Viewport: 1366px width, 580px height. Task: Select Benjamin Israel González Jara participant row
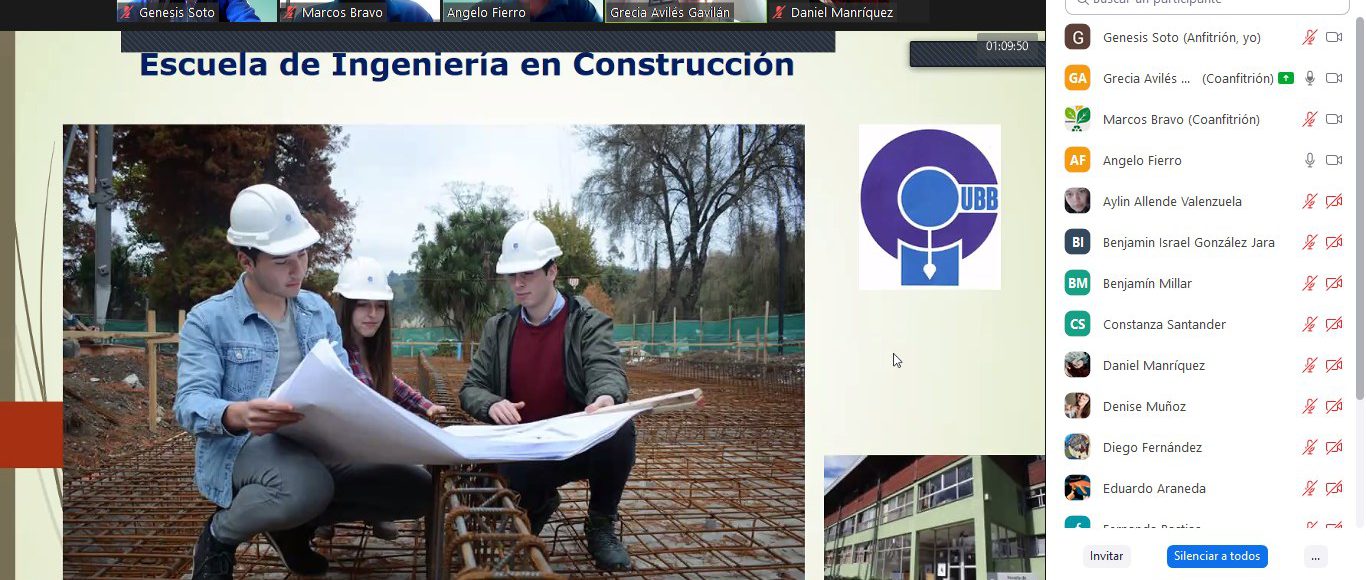[x=1188, y=242]
